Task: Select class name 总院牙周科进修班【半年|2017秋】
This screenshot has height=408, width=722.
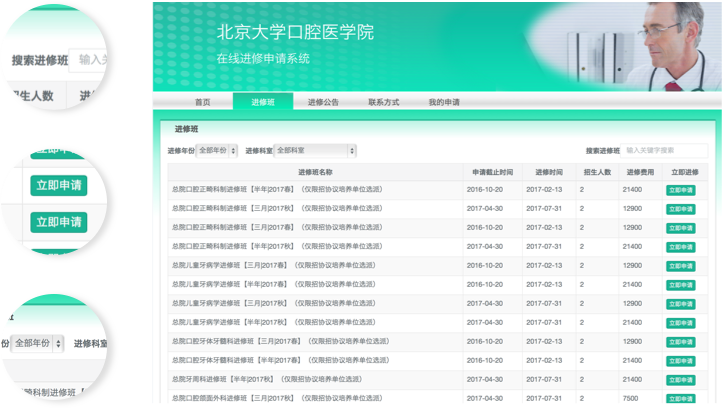Action: coord(267,379)
